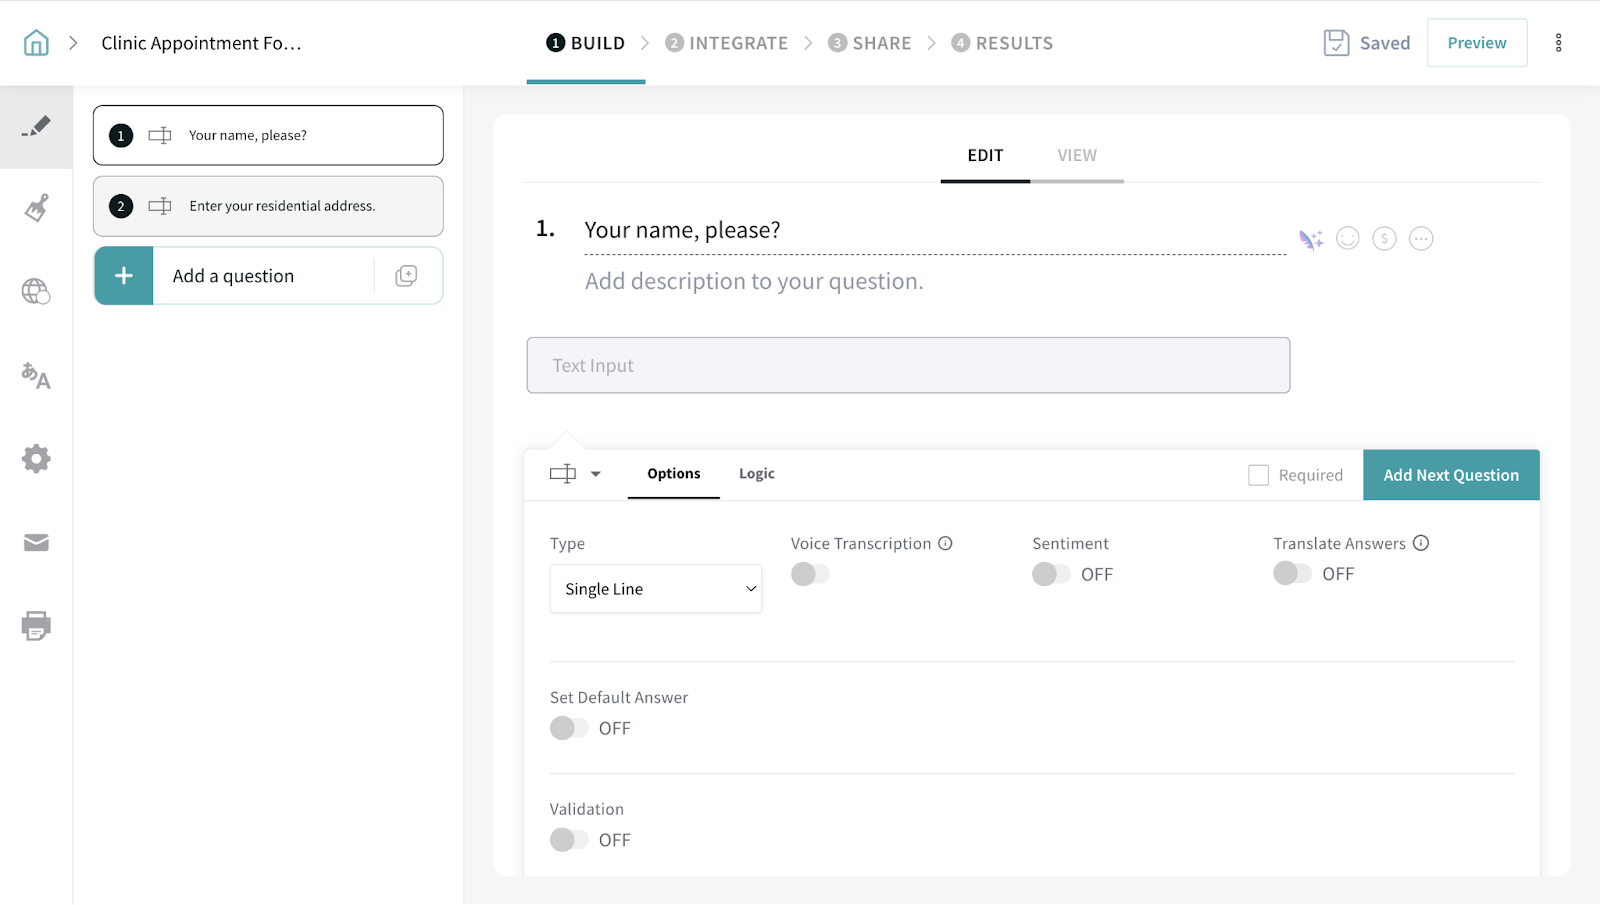This screenshot has height=905, width=1600.
Task: Click the printer icon in sidebar
Action: pos(36,626)
